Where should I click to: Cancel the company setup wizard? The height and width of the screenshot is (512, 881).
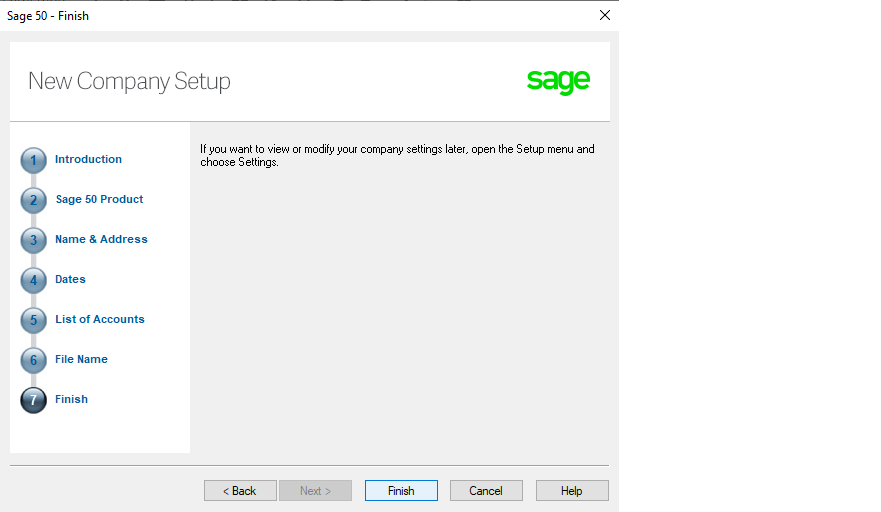pyautogui.click(x=486, y=491)
